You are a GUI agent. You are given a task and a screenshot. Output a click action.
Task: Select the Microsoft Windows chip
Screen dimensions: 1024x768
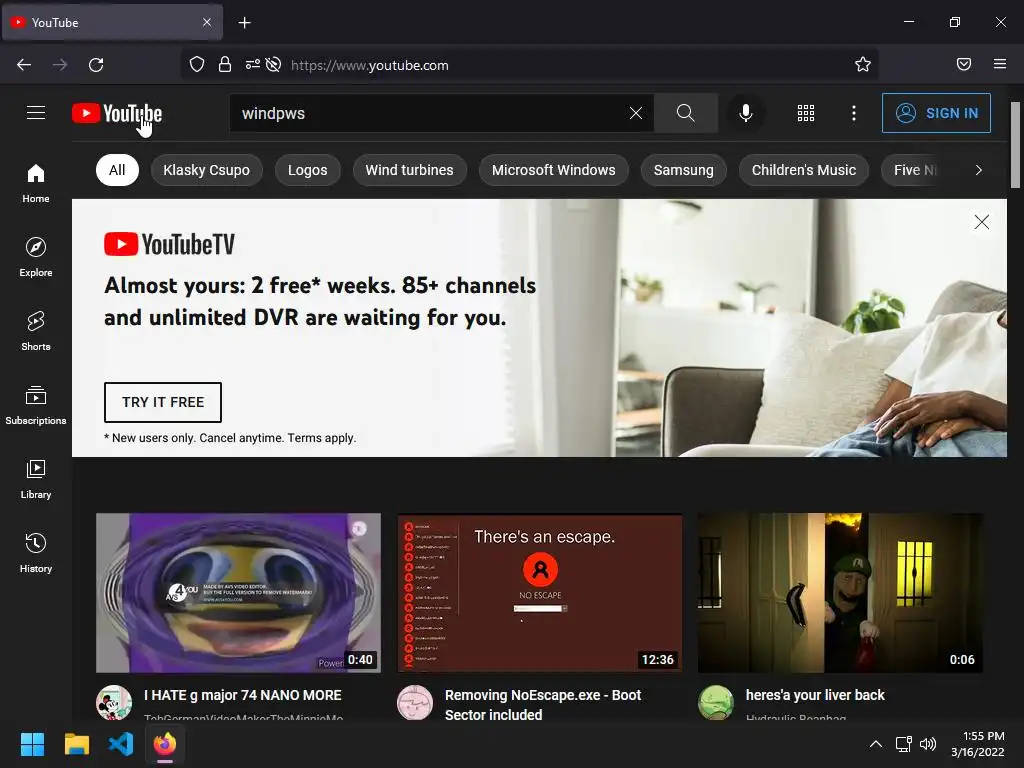(554, 170)
